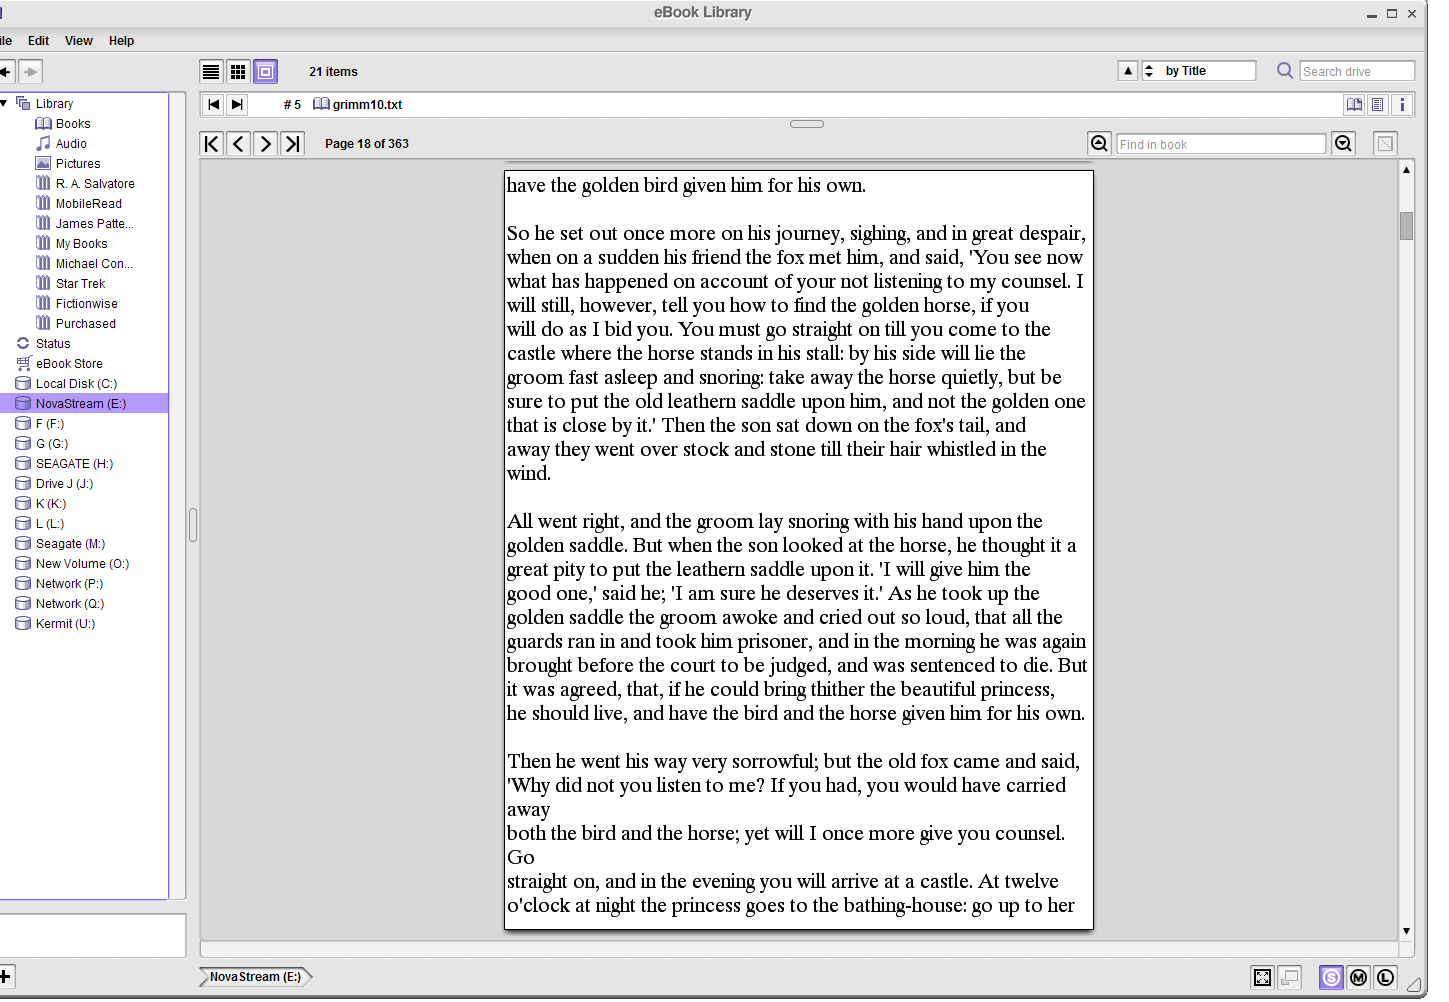Click the find previous magnifier button
This screenshot has width=1449, height=1002.
[x=1099, y=143]
